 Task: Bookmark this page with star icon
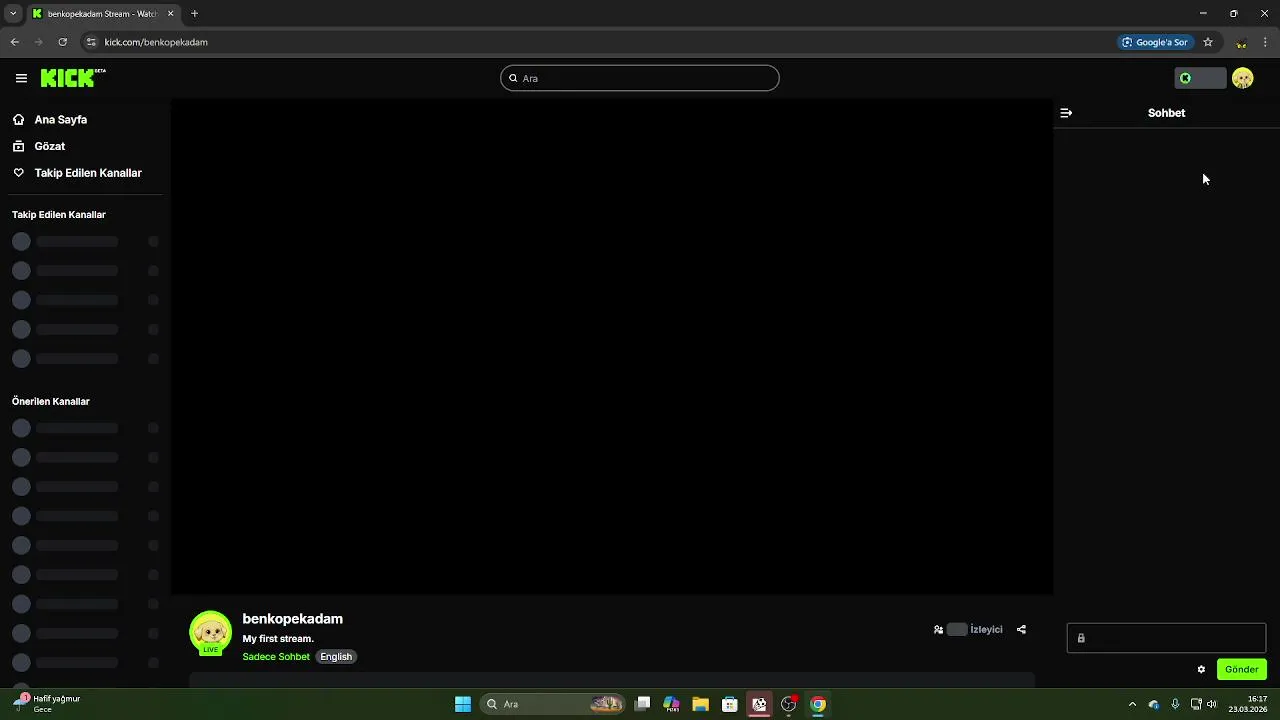coord(1208,42)
